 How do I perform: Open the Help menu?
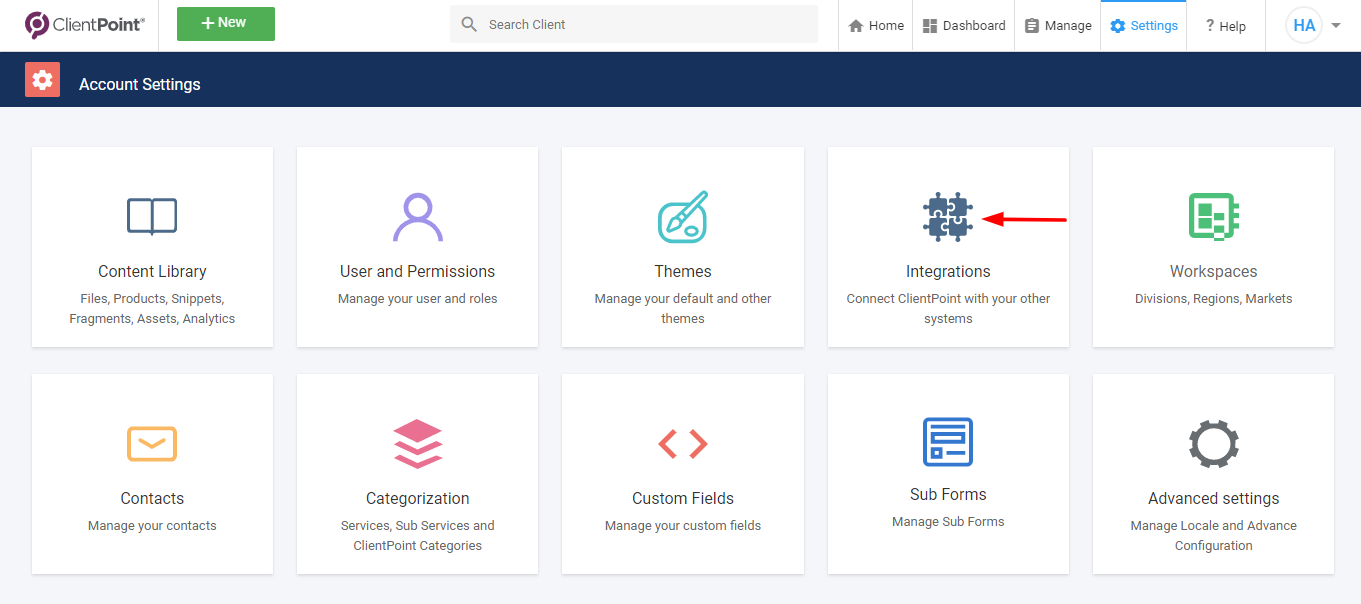coord(1225,26)
